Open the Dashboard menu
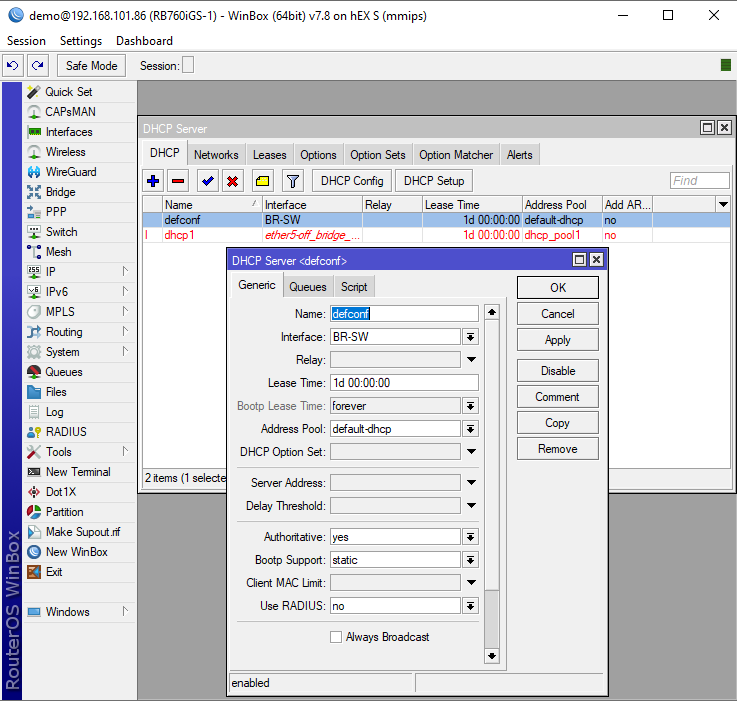 144,41
